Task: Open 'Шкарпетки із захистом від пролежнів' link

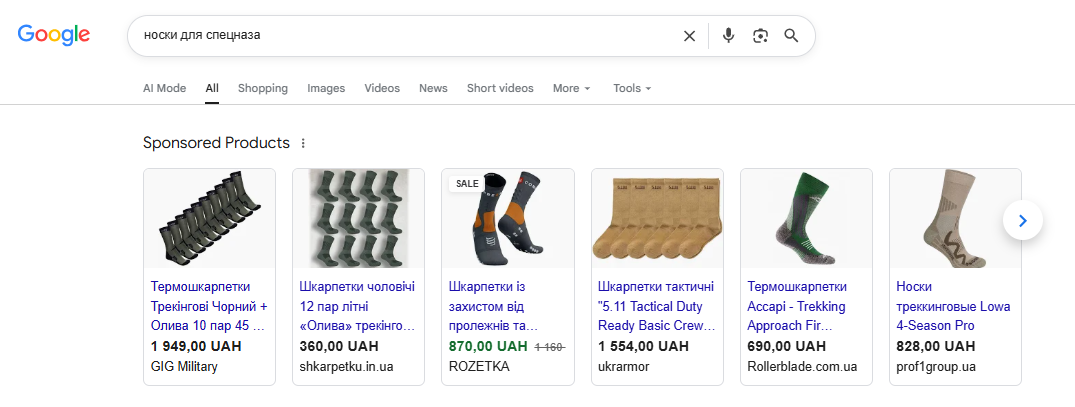Action: (x=494, y=306)
